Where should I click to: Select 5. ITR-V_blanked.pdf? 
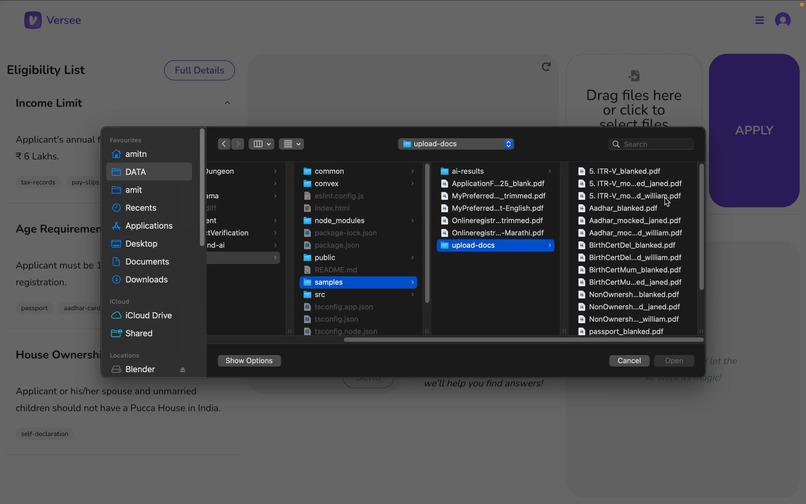pyautogui.click(x=635, y=171)
